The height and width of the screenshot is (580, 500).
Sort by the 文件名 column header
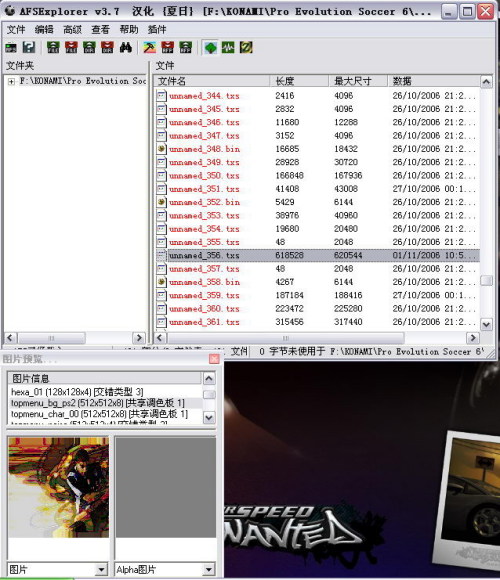[x=212, y=81]
